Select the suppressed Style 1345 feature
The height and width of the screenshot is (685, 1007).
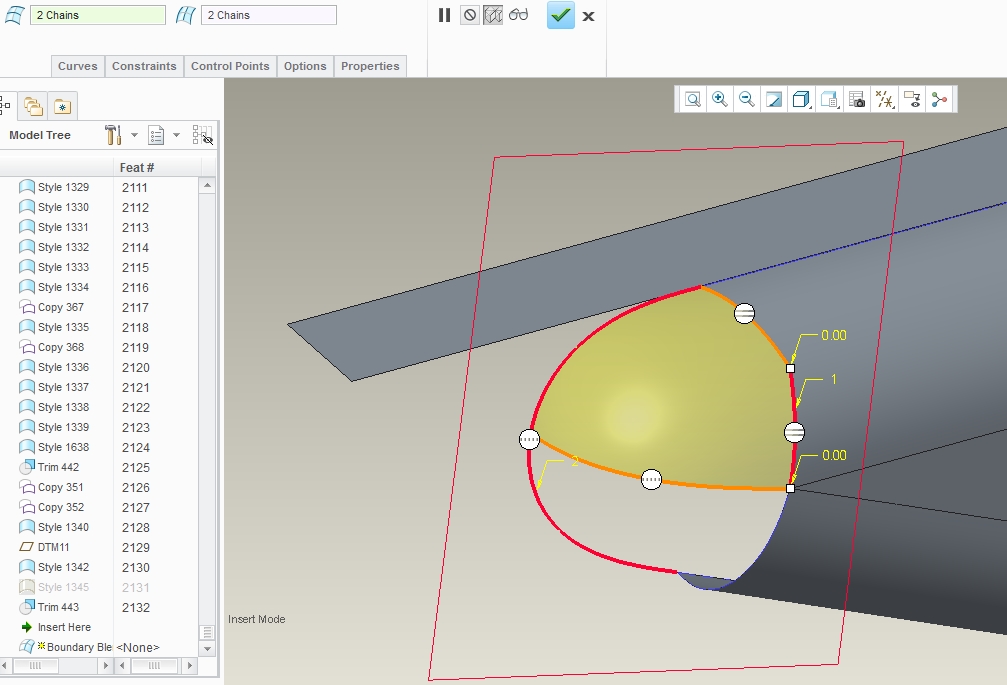pyautogui.click(x=63, y=587)
